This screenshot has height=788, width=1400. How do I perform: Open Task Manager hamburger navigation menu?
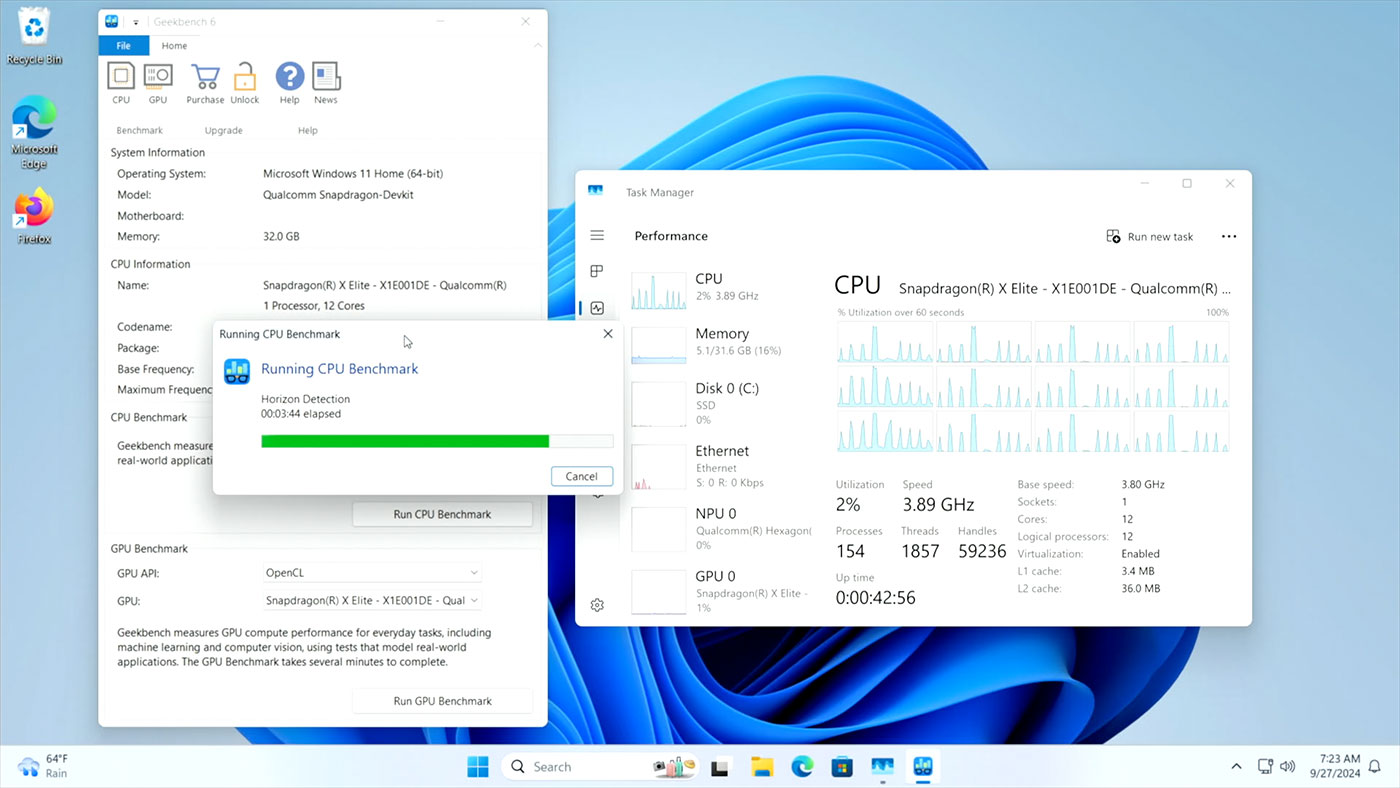597,236
